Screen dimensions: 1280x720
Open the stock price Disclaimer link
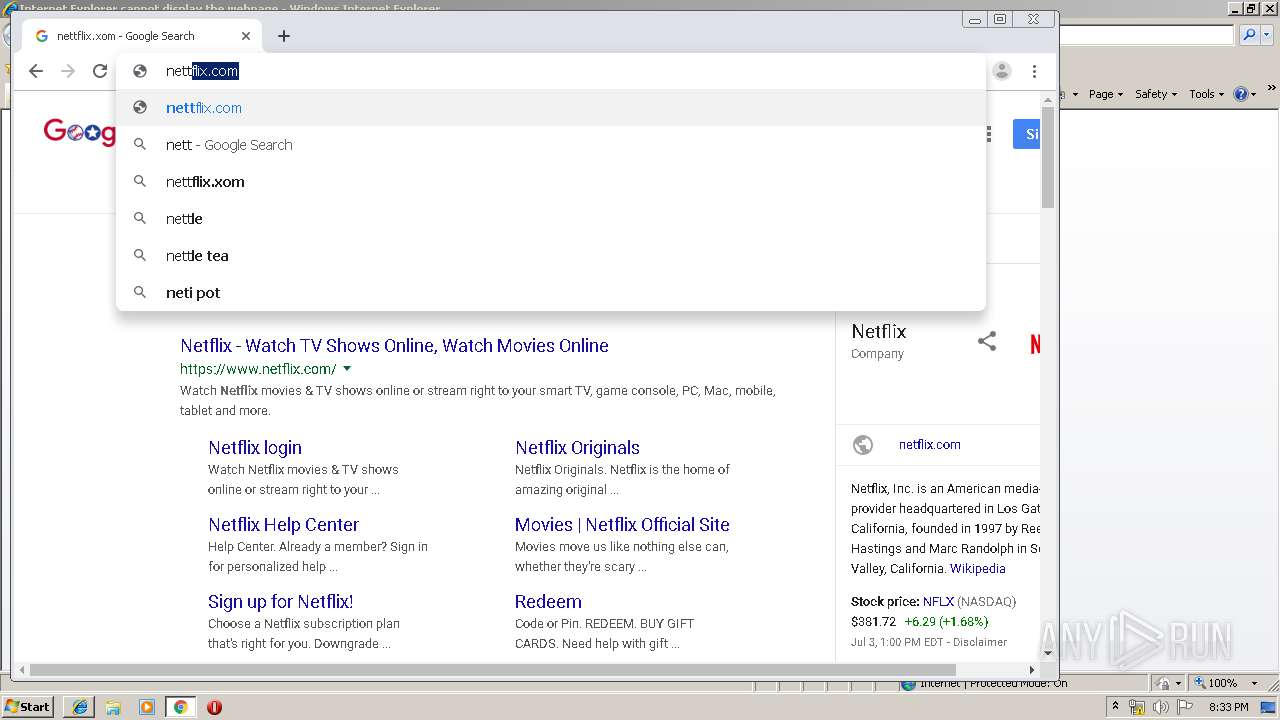click(980, 642)
